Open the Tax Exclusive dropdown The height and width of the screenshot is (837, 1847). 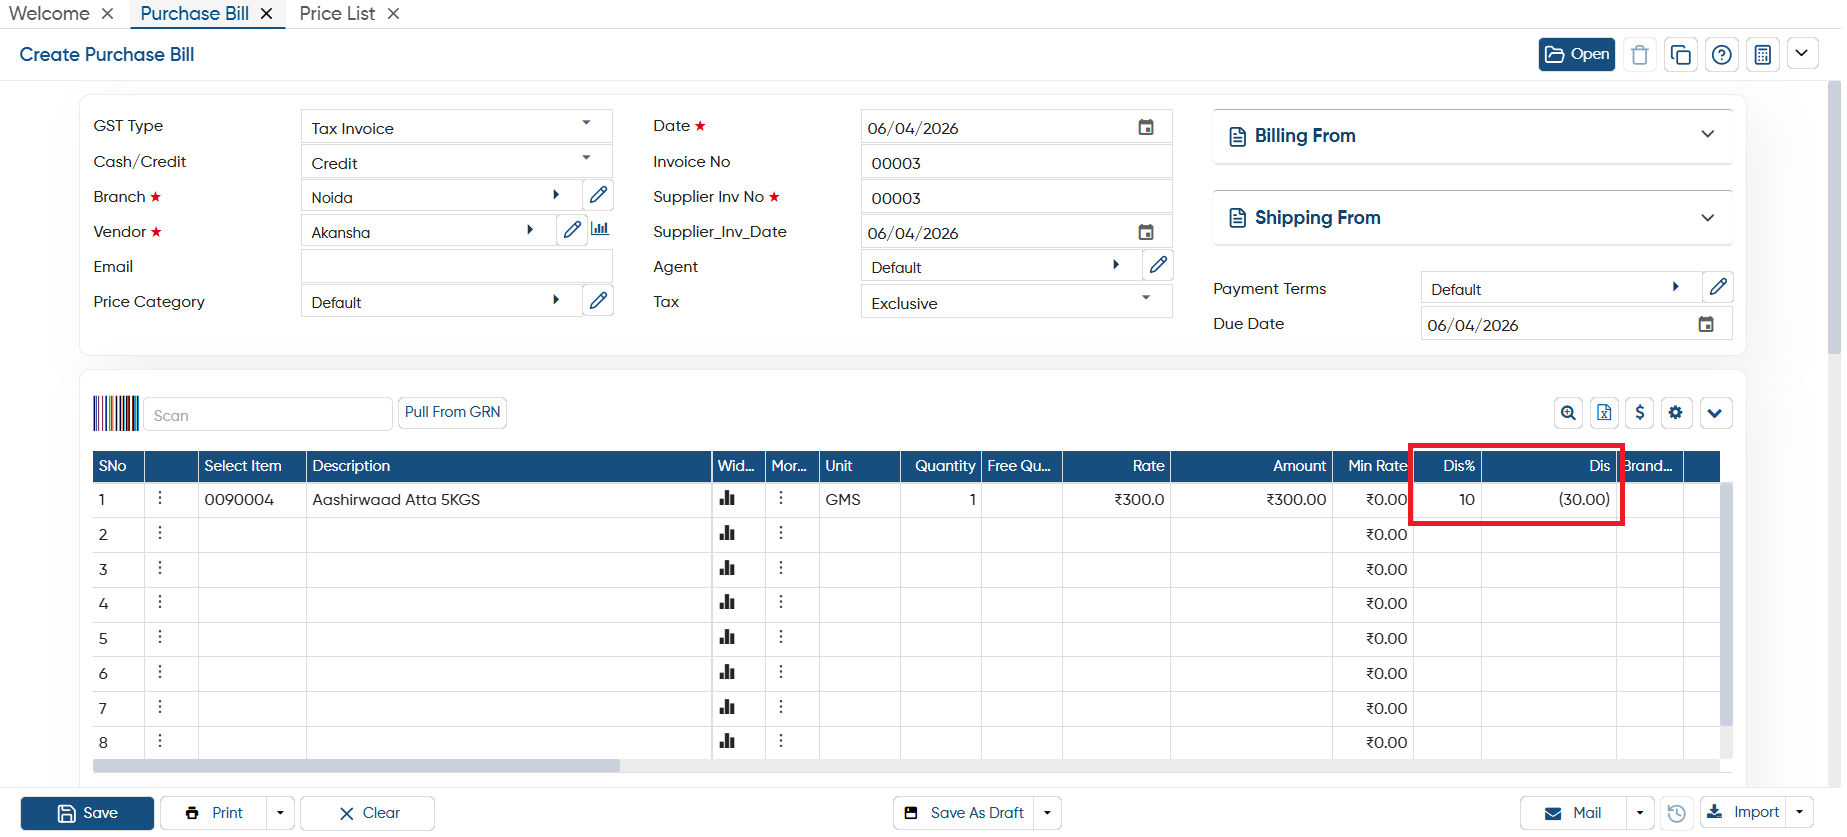pos(1016,302)
